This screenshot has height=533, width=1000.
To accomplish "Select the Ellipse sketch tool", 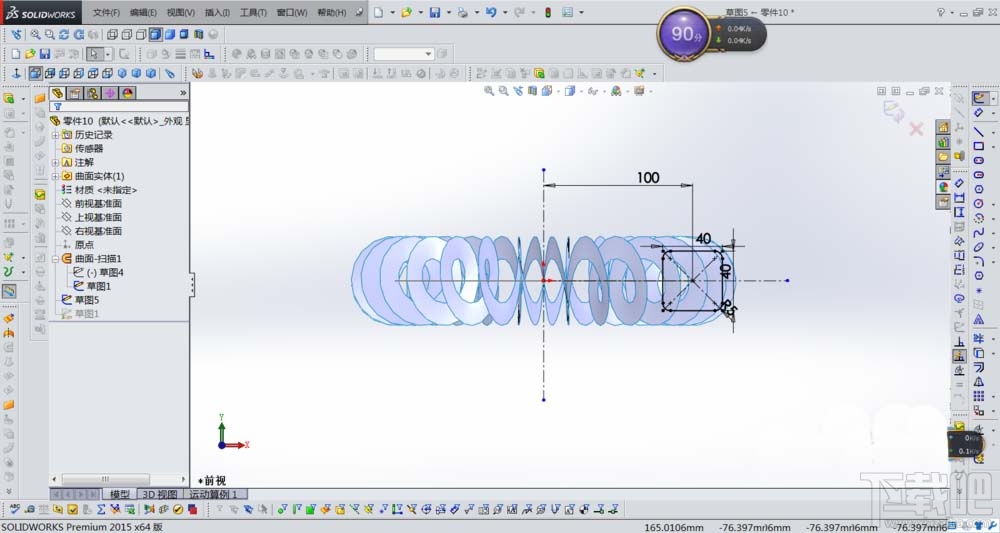I will point(979,247).
